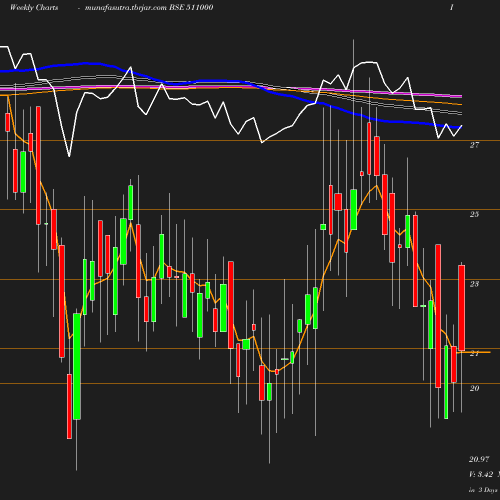Image resolution: width=500 pixels, height=500 pixels.
Task: Click the 'BSE 511000' symbol text
Action: (191, 8)
